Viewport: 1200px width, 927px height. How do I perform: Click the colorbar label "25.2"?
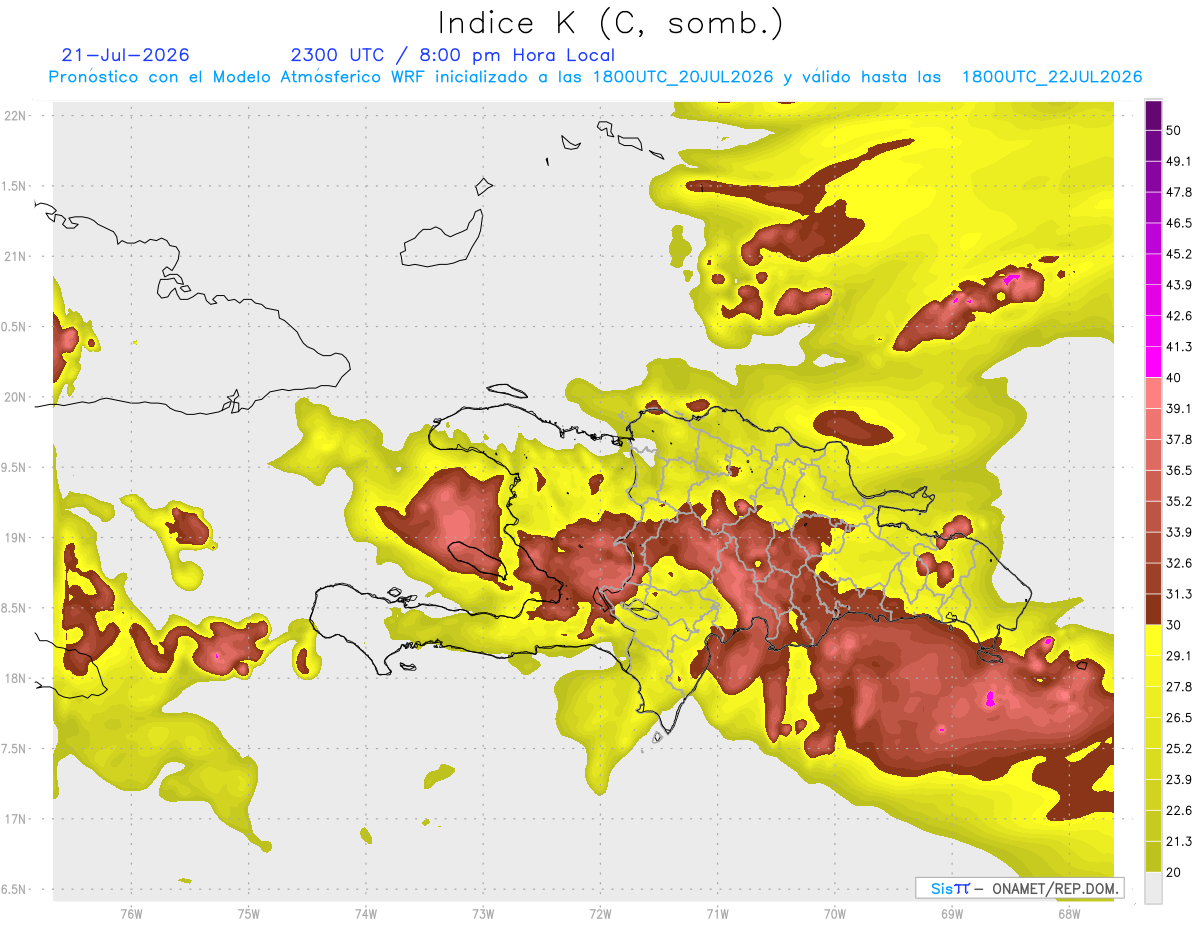tap(1179, 749)
